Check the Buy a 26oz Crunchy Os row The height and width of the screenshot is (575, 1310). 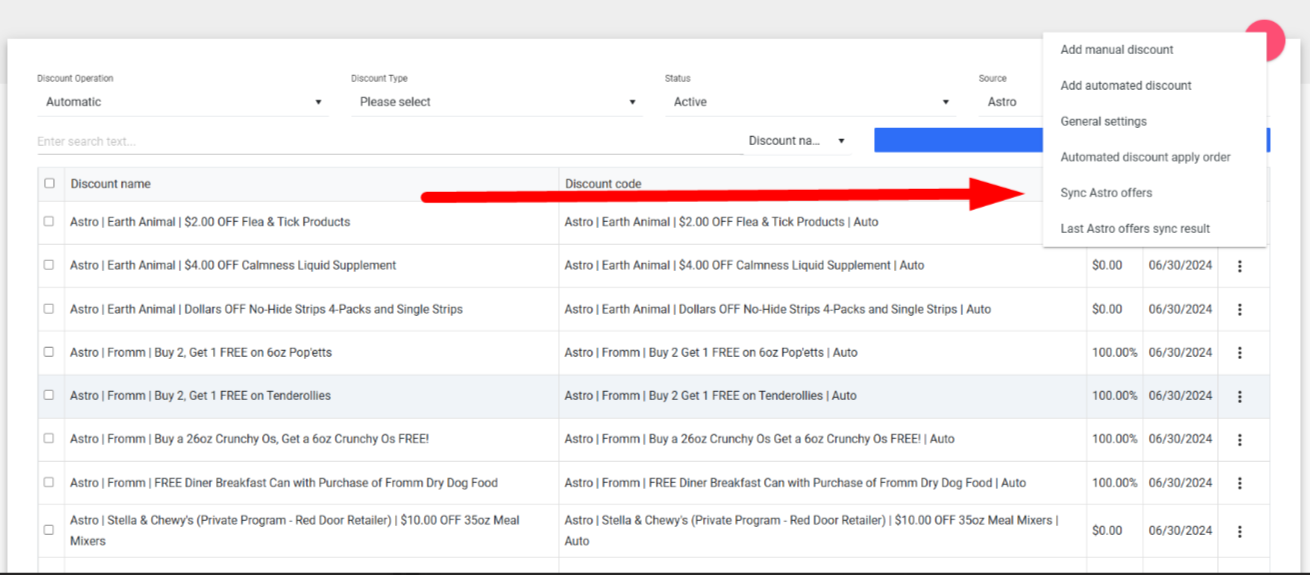49,438
